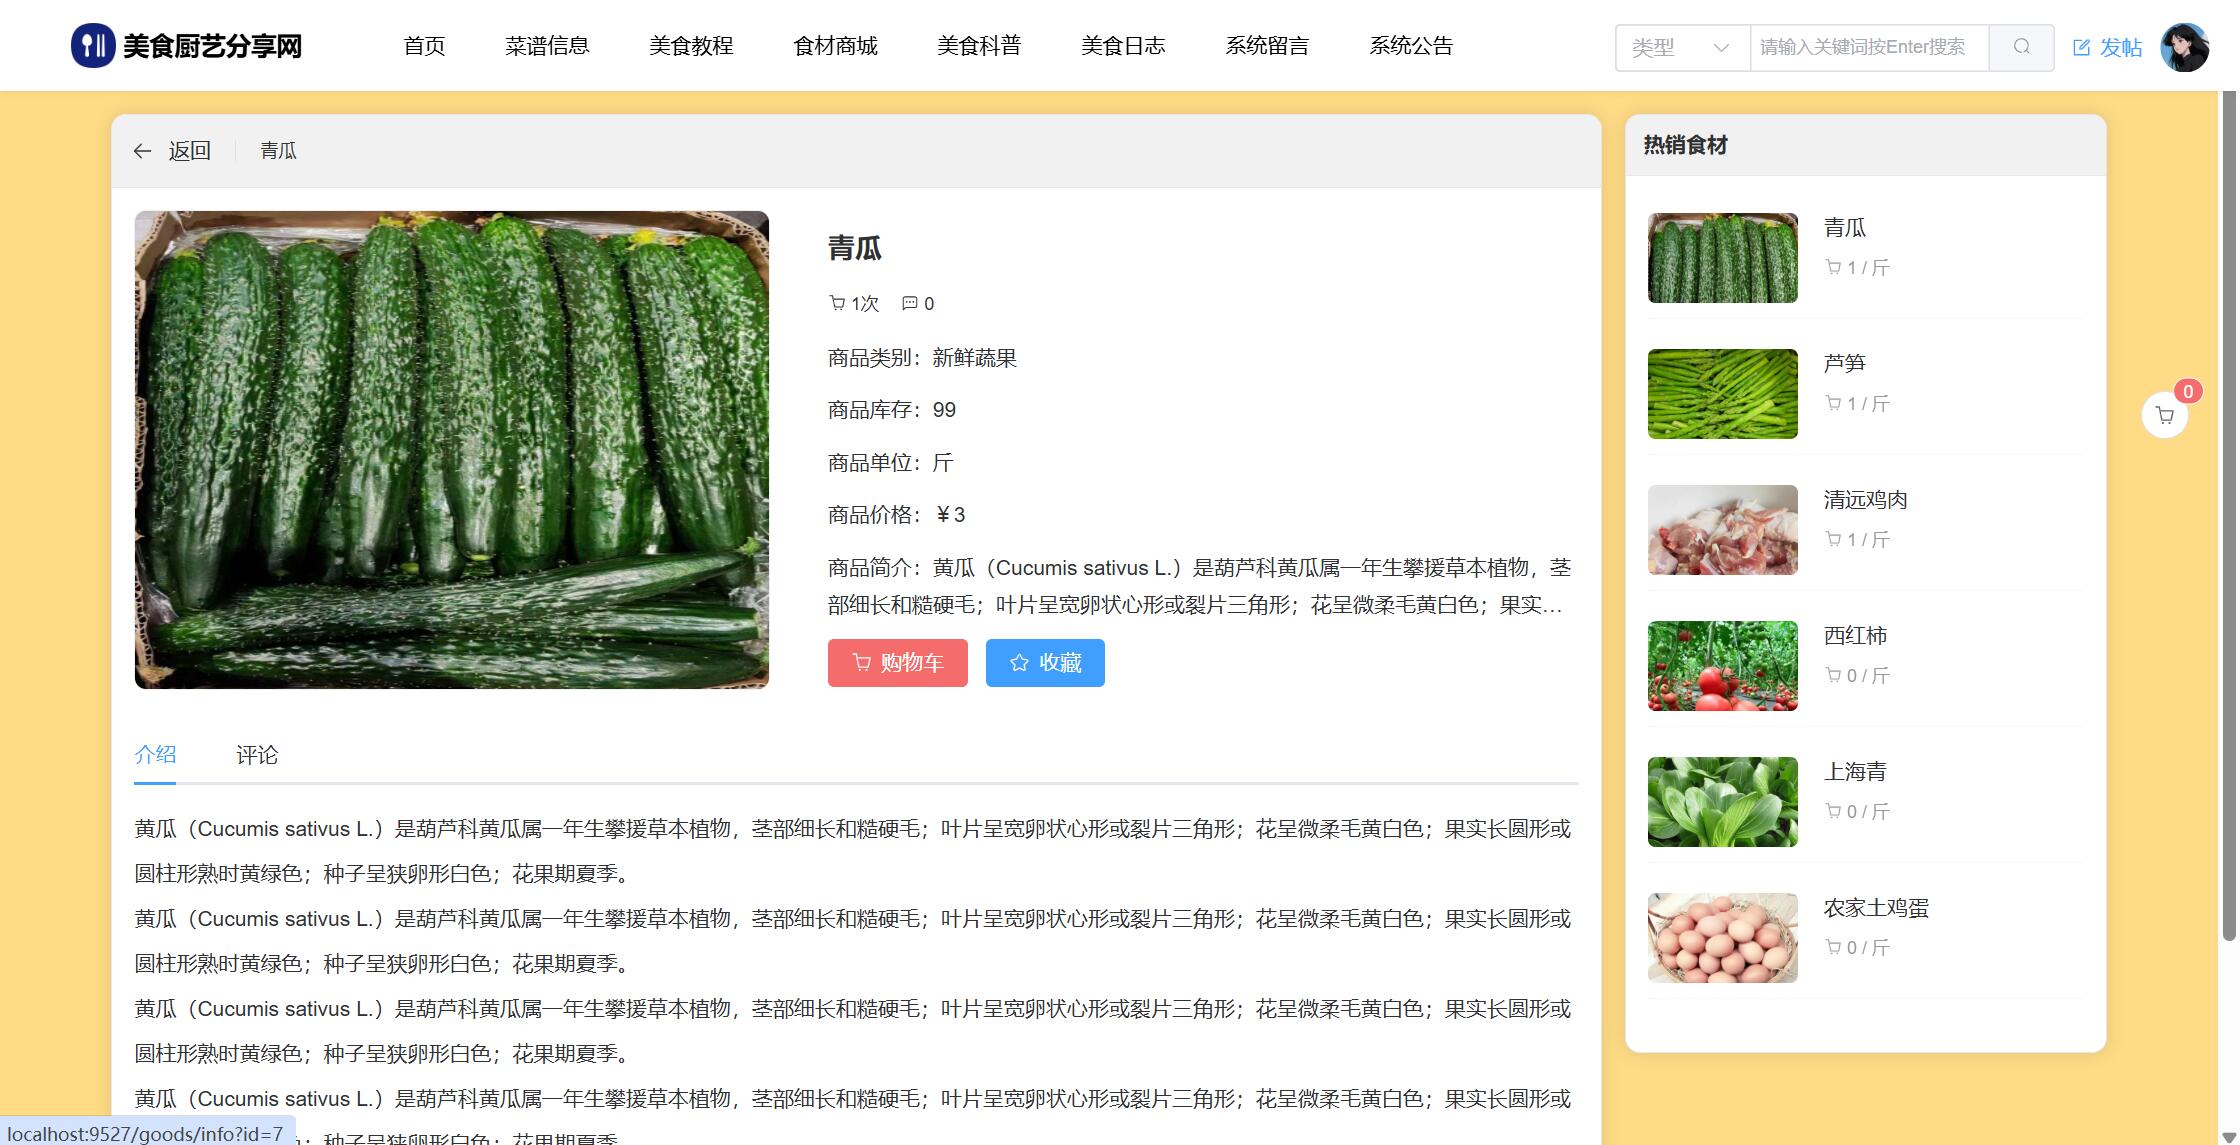Image resolution: width=2240 pixels, height=1145 pixels.
Task: Open the floating shopping cart icon
Action: tap(2164, 415)
